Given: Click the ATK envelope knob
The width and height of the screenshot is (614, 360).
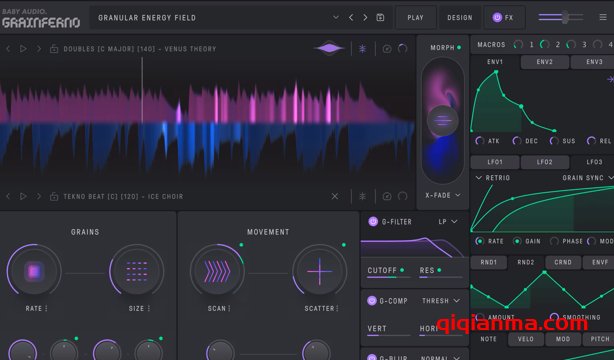Looking at the screenshot, I should 480,141.
